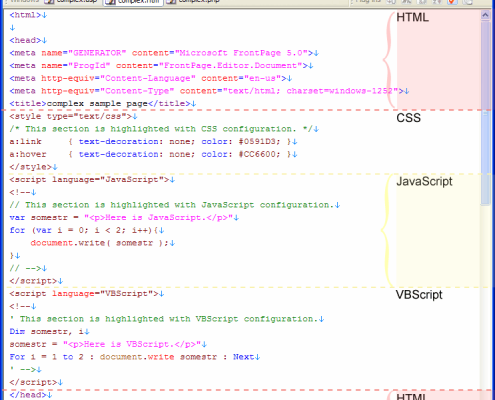
Task: Click the "Content-Type" http-equiv value
Action: tap(137, 91)
